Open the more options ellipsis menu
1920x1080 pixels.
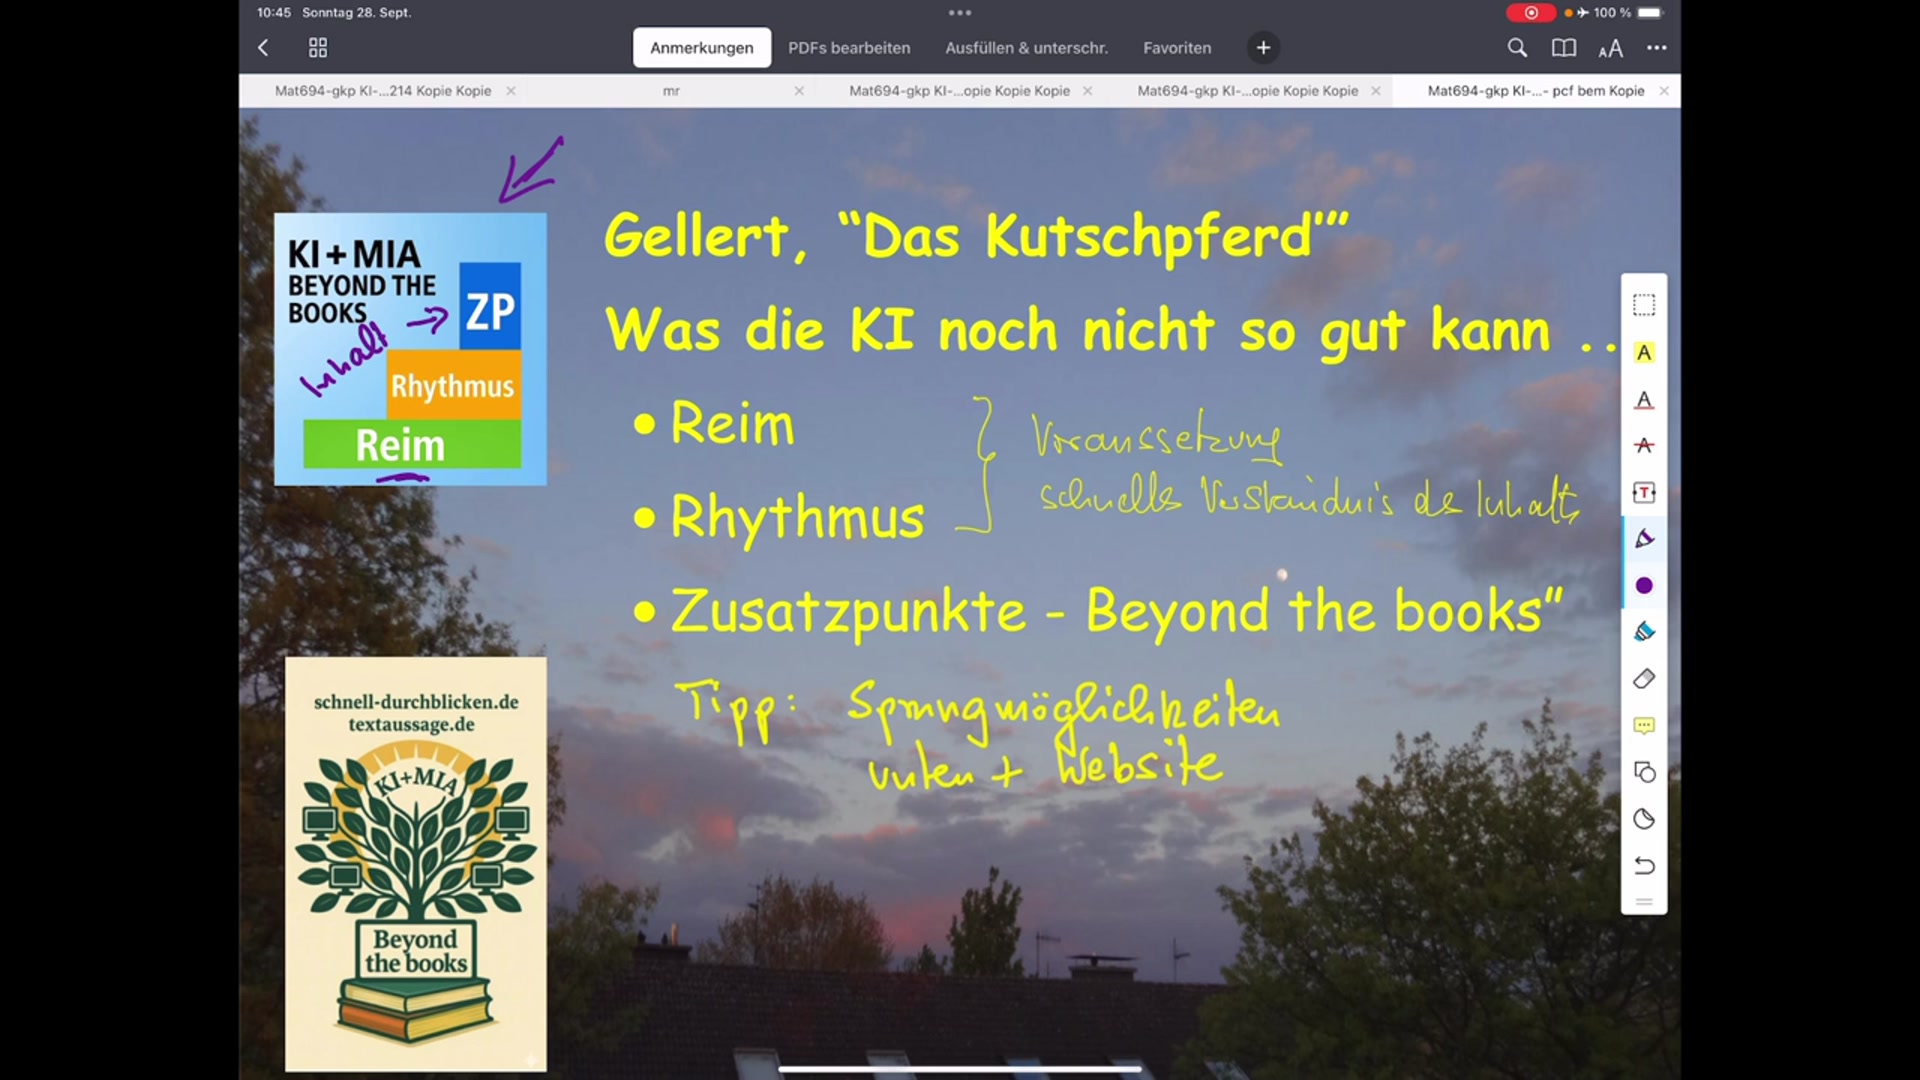tap(1657, 48)
